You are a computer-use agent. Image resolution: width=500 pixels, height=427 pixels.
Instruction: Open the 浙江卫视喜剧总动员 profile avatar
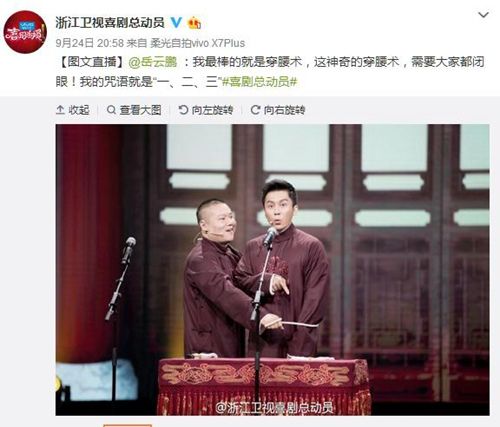(25, 32)
